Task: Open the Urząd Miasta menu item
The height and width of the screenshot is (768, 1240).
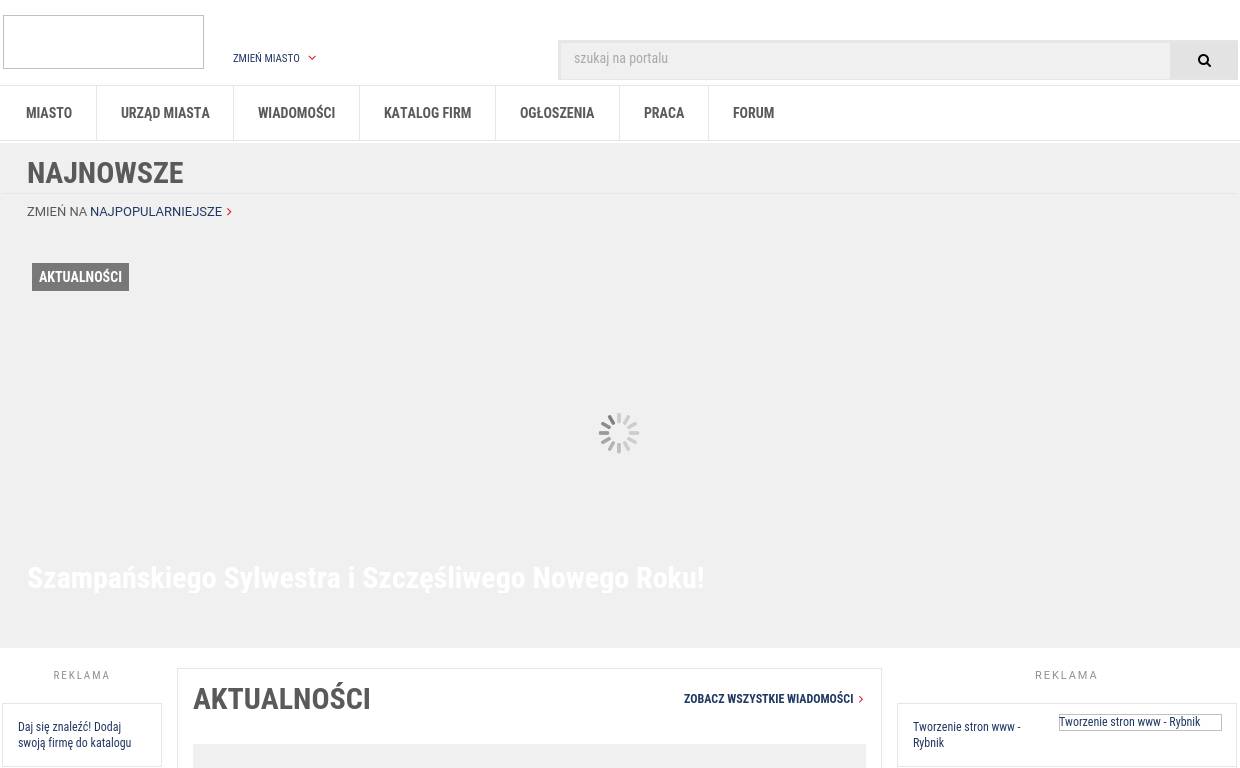Action: 165,113
